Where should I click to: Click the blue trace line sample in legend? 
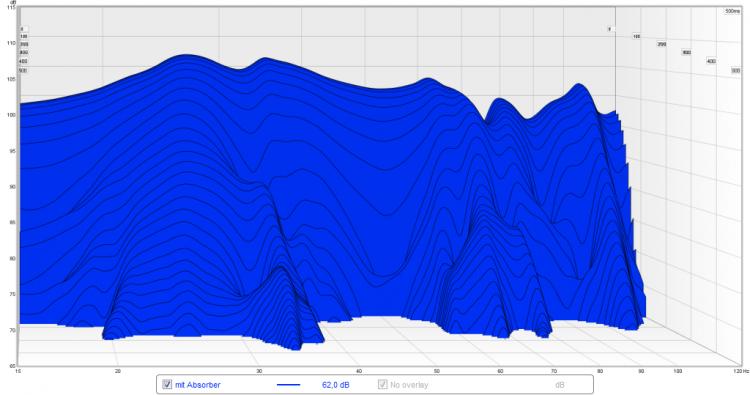click(x=288, y=384)
